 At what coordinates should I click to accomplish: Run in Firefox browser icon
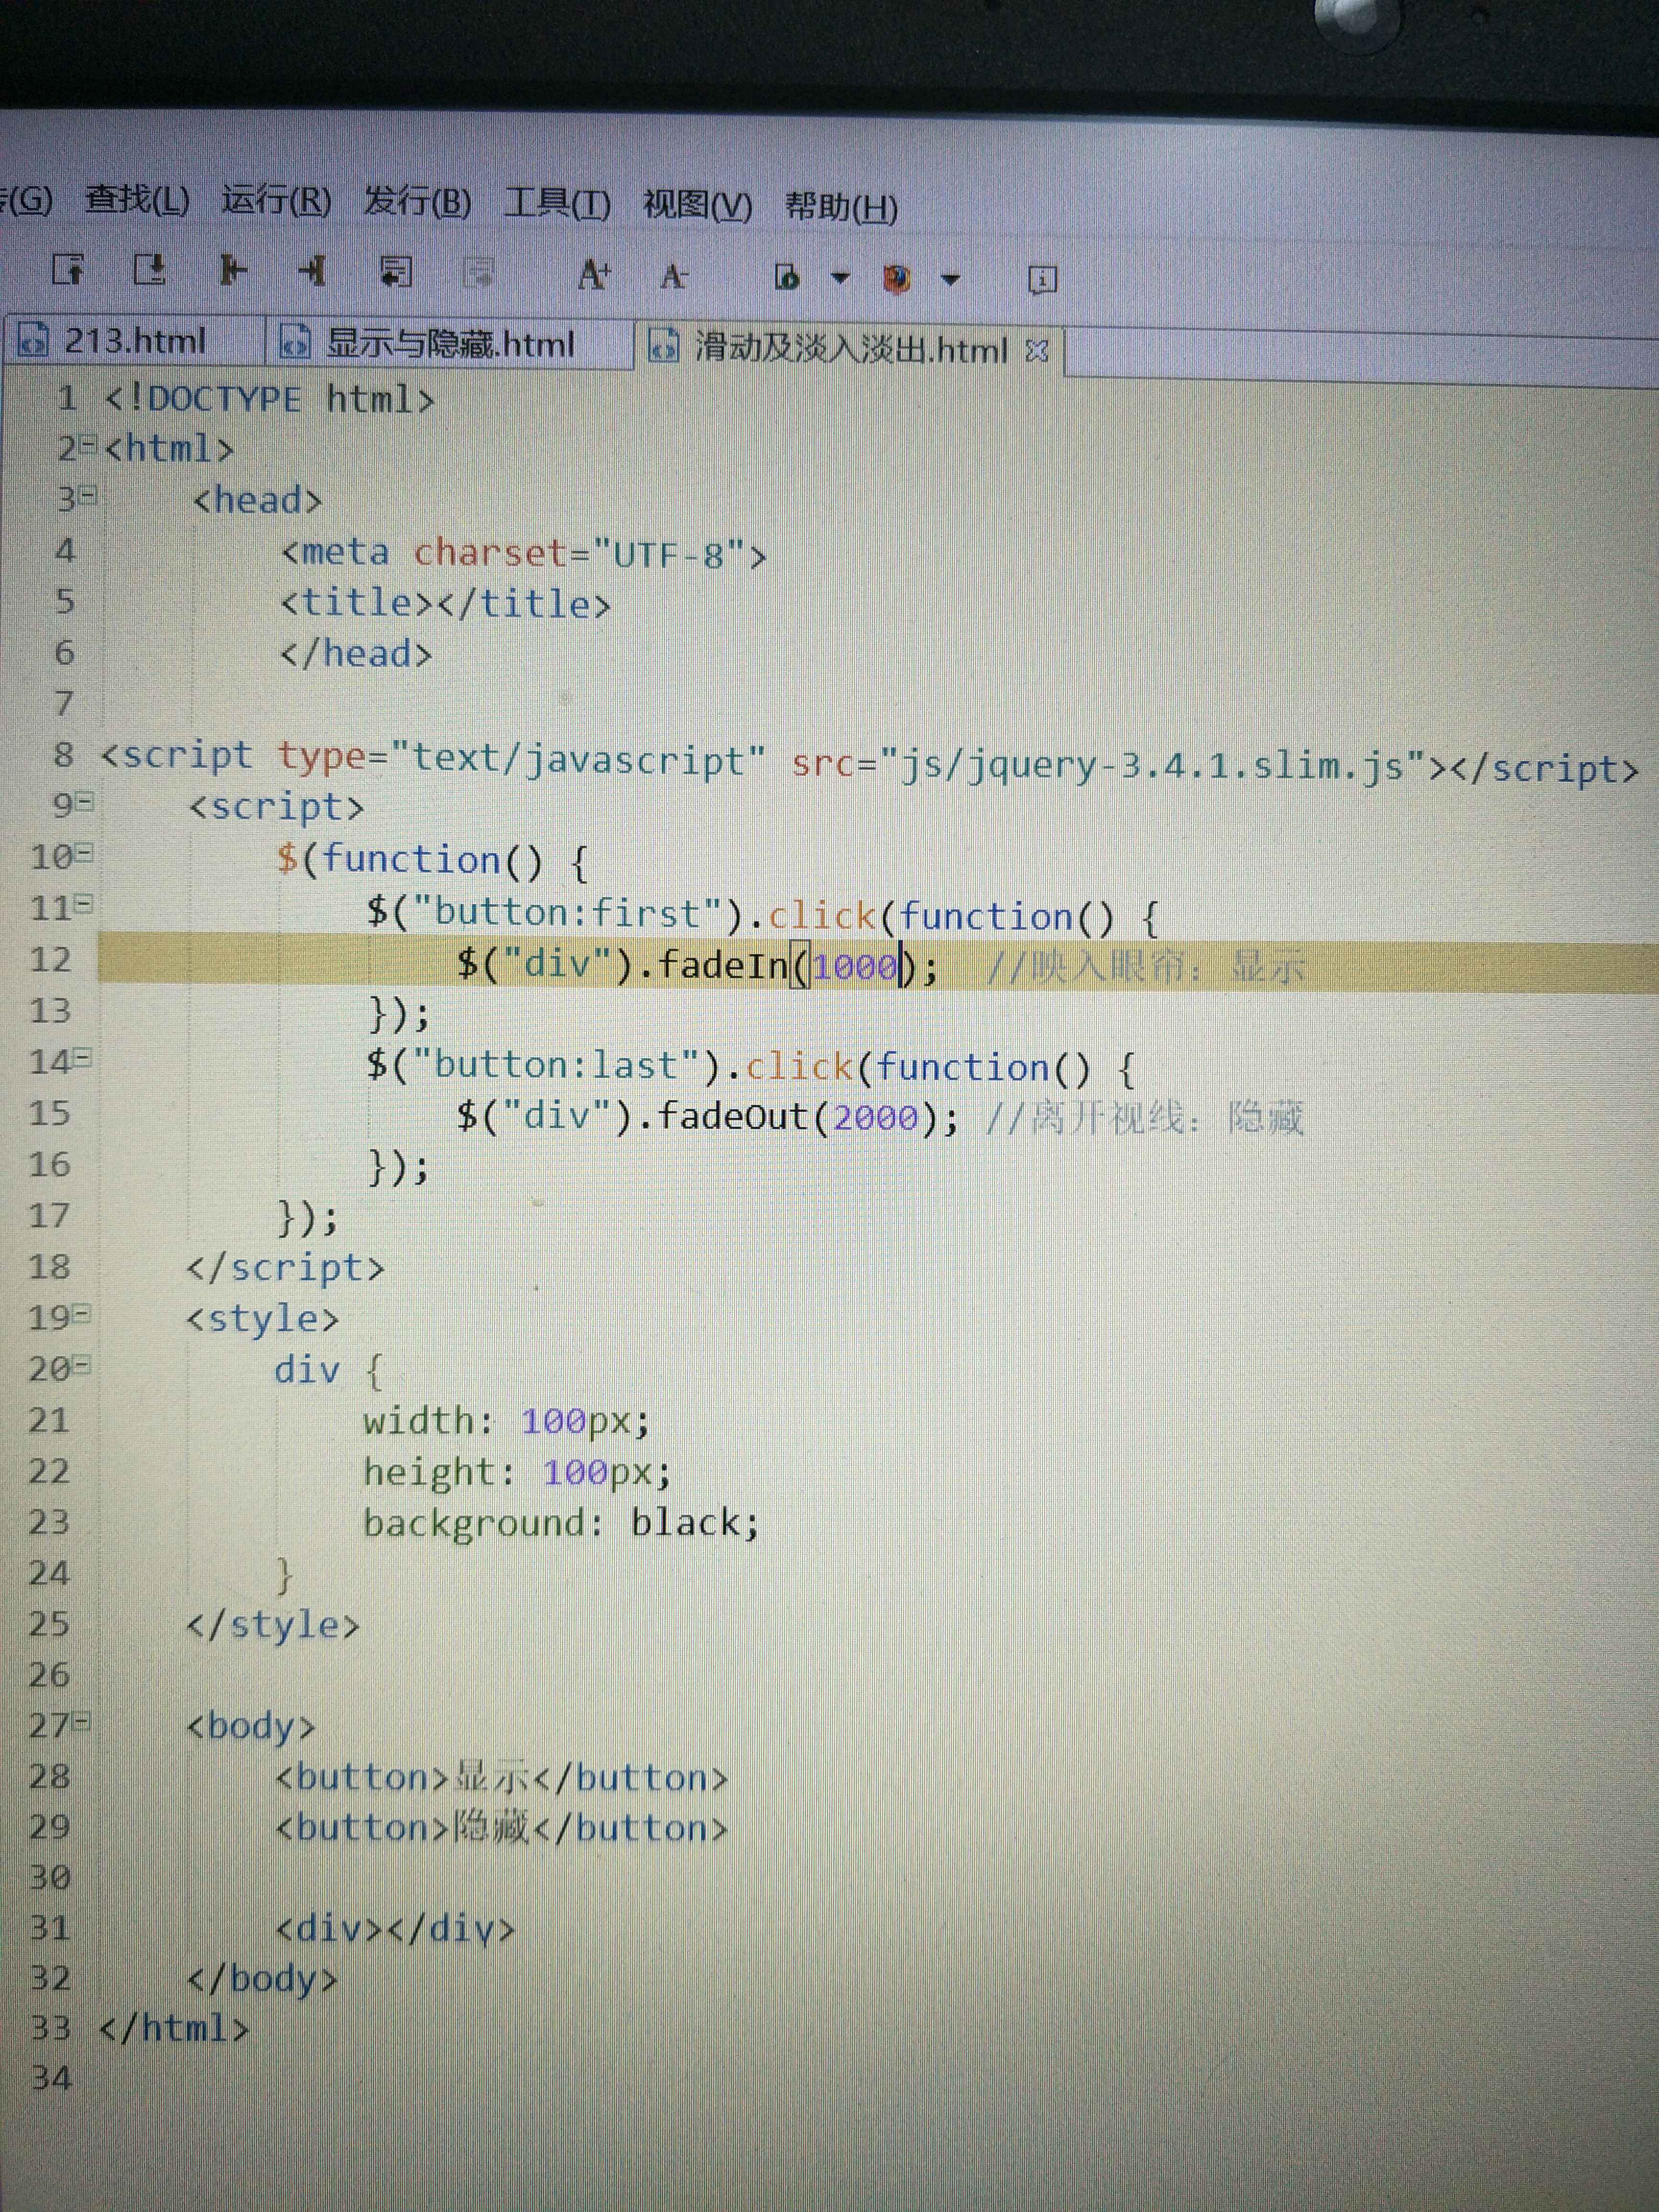point(897,278)
